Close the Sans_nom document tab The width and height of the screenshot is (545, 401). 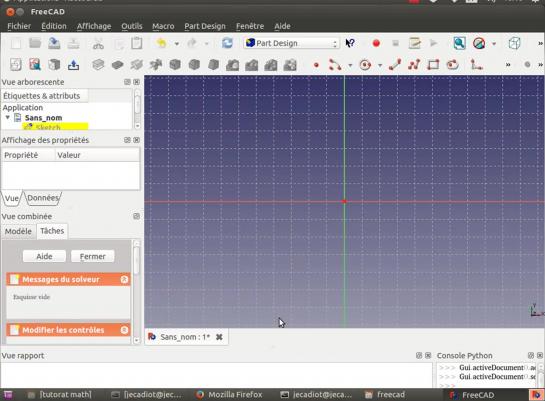[219, 337]
